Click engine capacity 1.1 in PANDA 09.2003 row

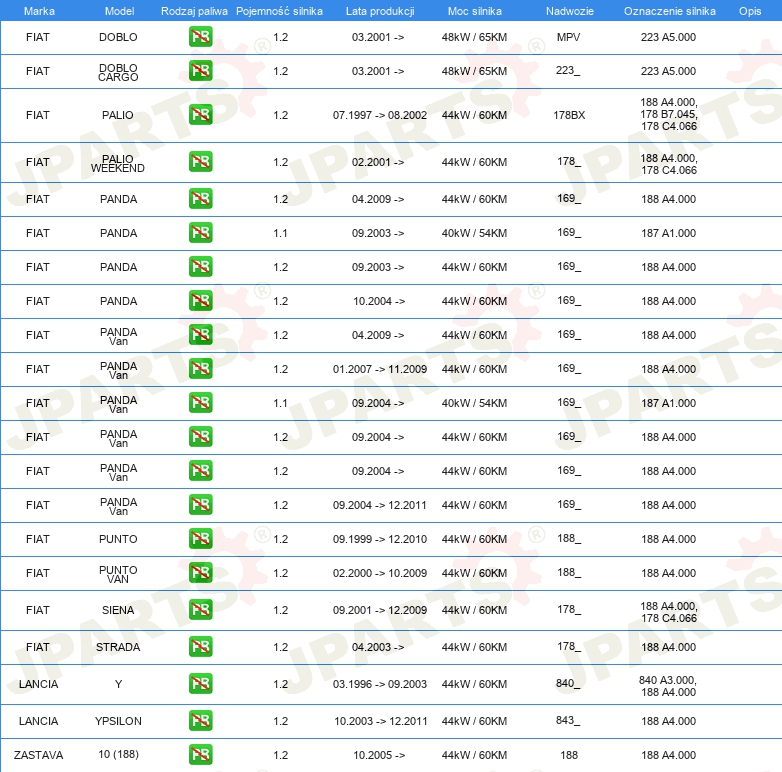point(280,233)
